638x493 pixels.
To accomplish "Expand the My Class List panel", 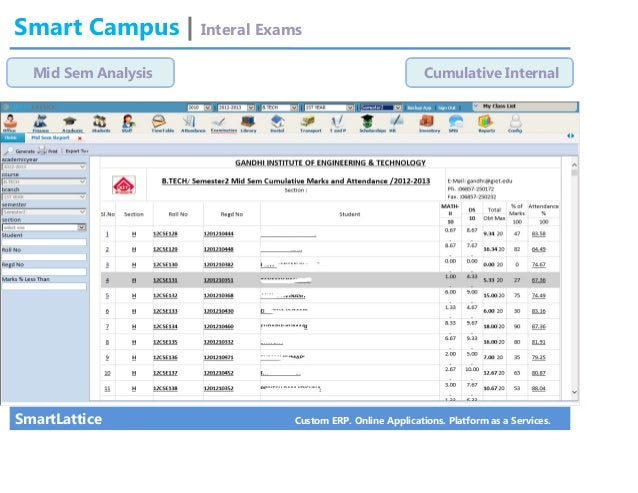I will click(475, 106).
